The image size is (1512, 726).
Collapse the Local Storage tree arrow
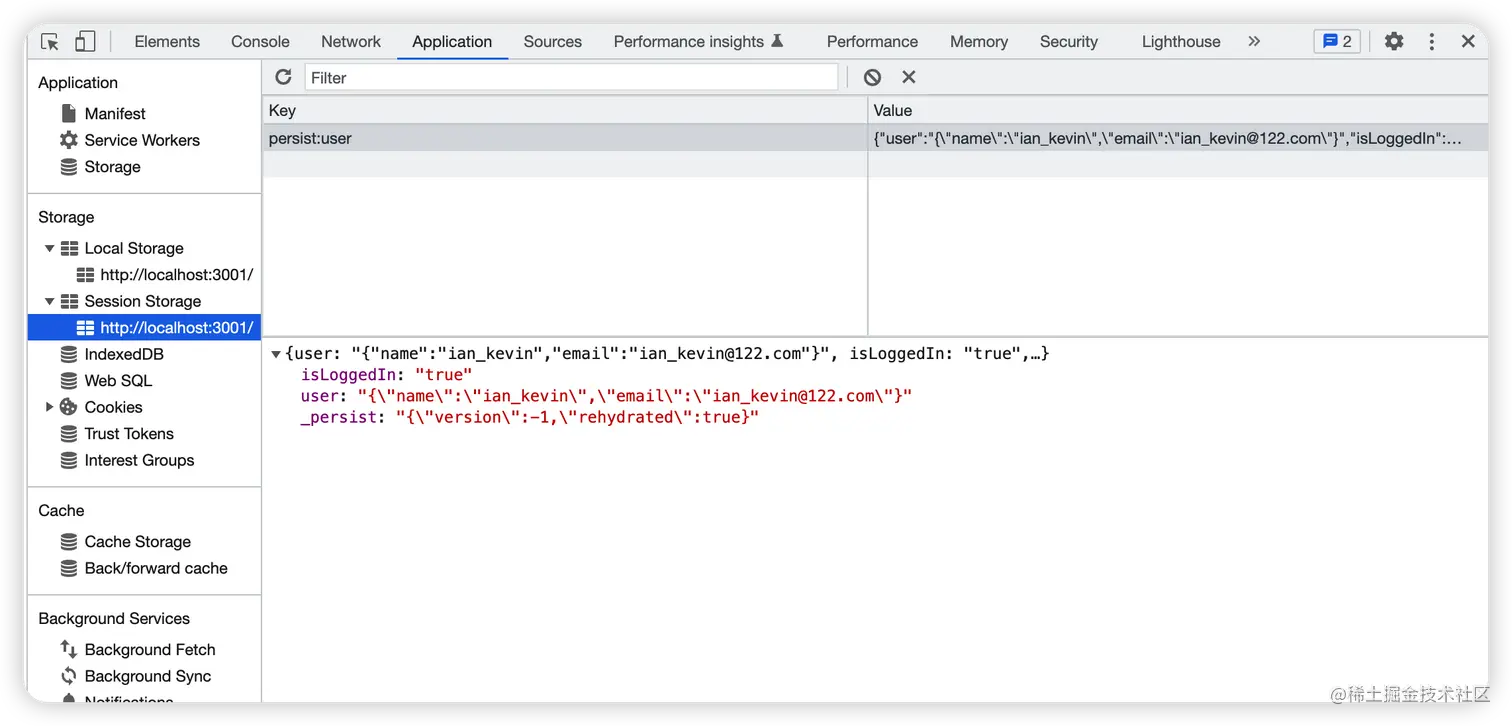tap(49, 248)
